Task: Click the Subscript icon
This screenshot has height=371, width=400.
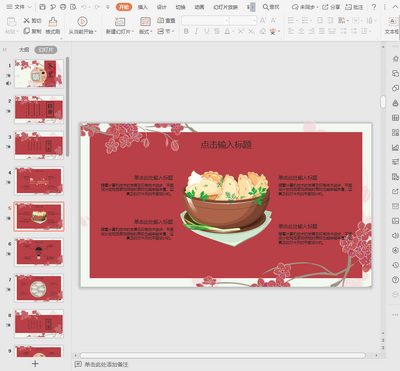Action: 251,31
